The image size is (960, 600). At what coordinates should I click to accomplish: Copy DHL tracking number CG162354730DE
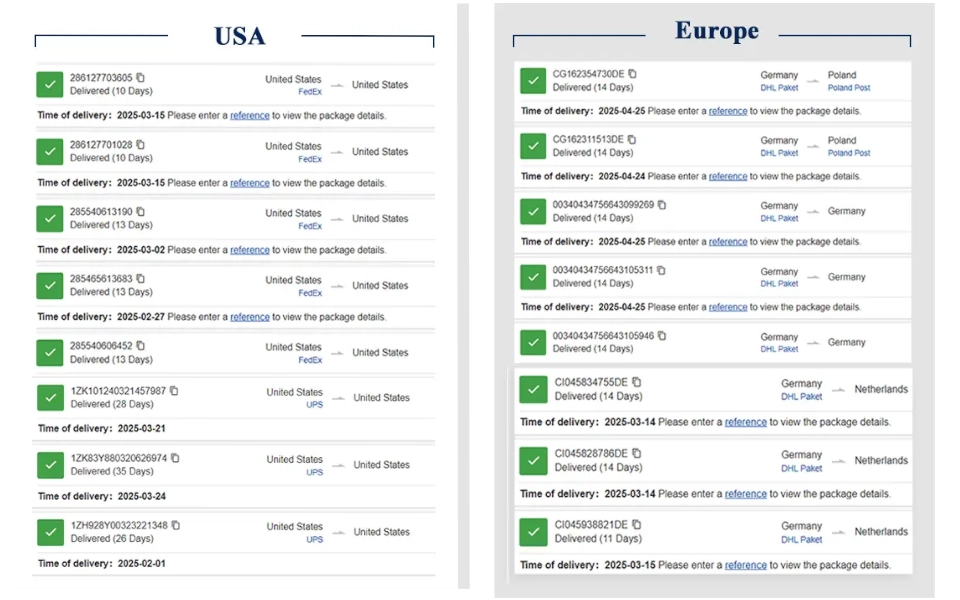point(632,74)
